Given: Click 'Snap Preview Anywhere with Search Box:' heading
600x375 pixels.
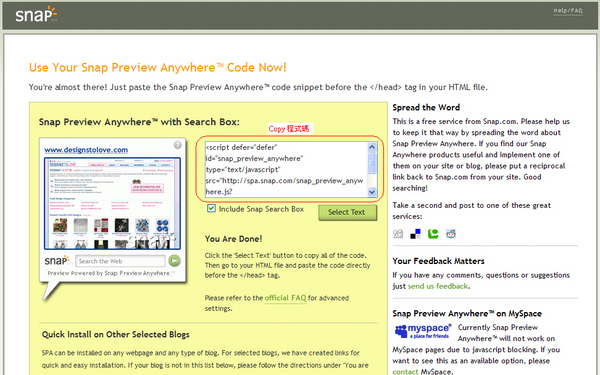Looking at the screenshot, I should click(x=139, y=122).
